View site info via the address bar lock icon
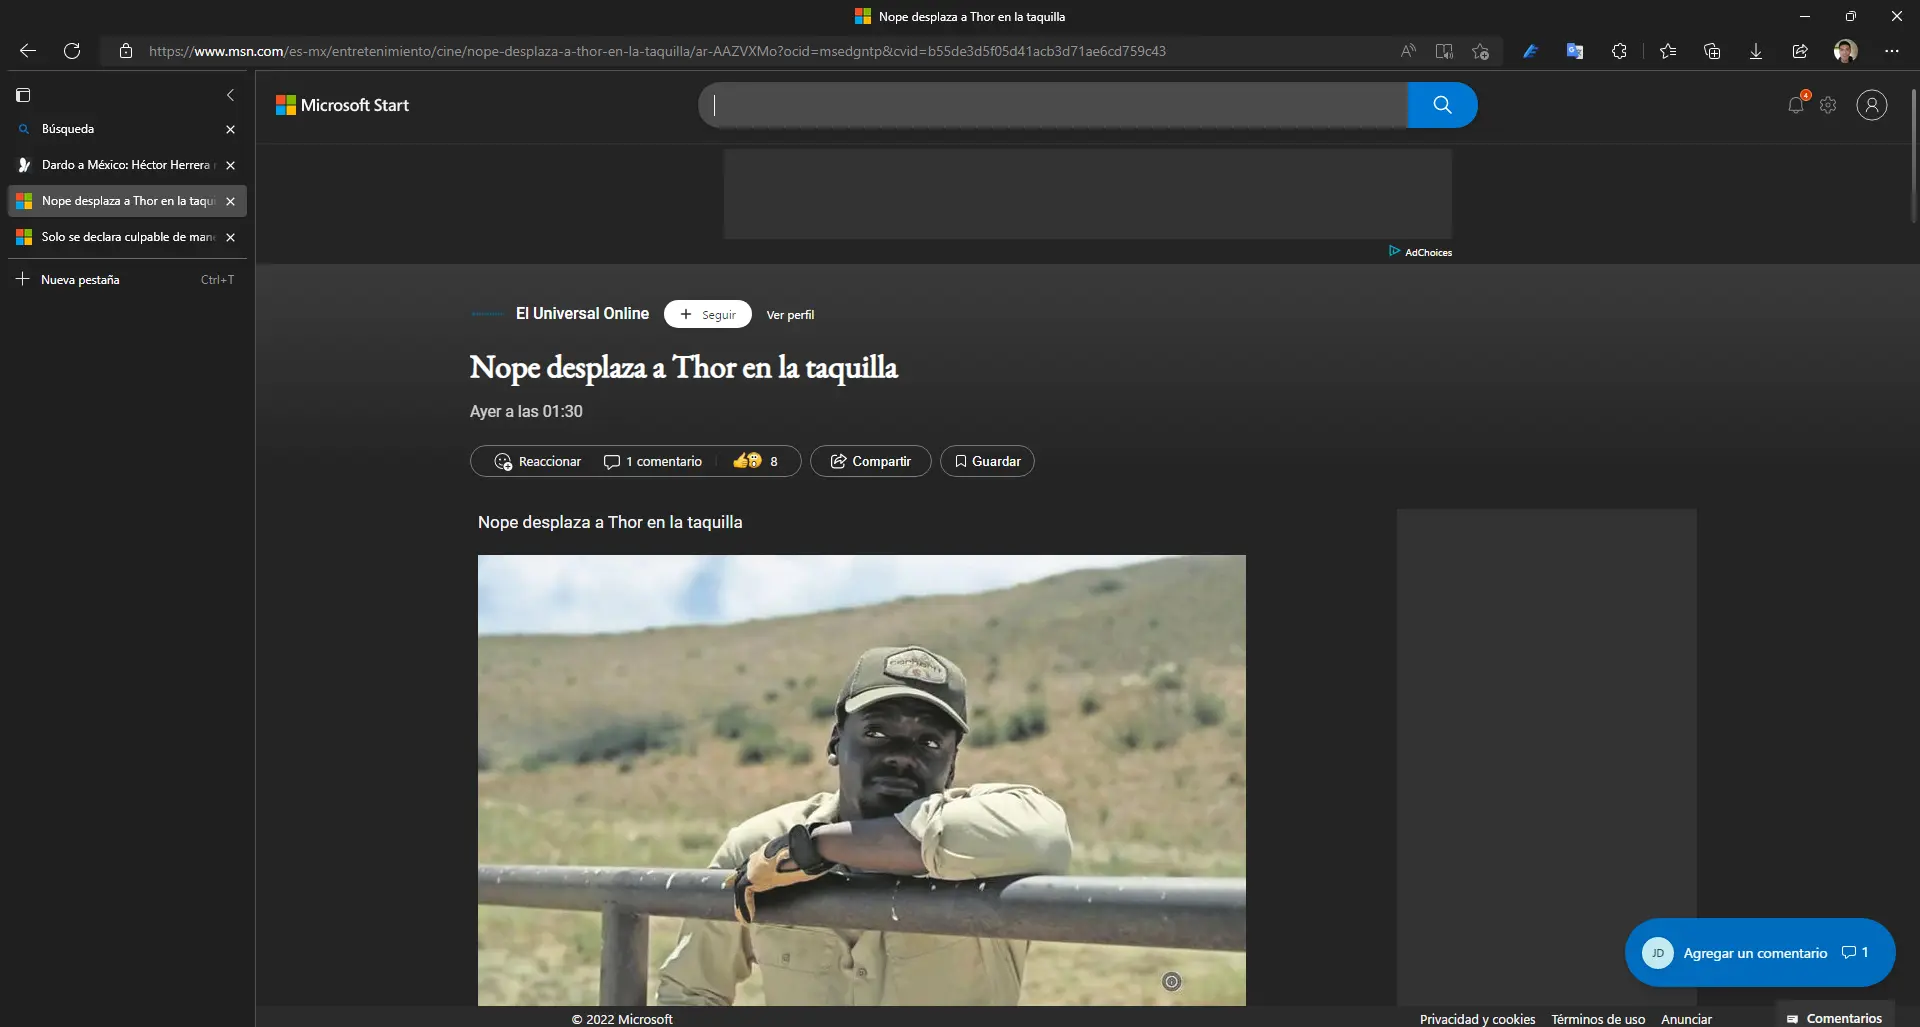Screen dimensions: 1920x1027 (x=126, y=51)
